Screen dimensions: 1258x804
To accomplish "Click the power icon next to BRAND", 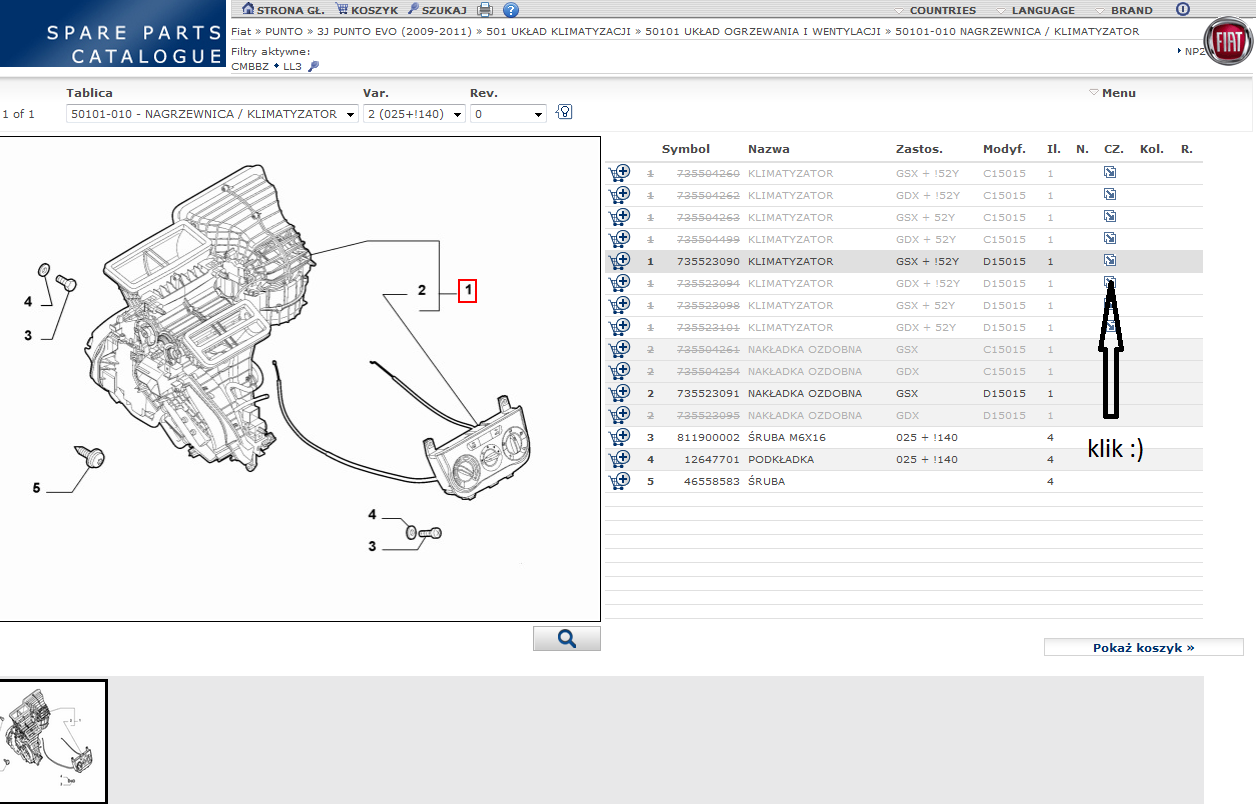I will click(x=1183, y=10).
